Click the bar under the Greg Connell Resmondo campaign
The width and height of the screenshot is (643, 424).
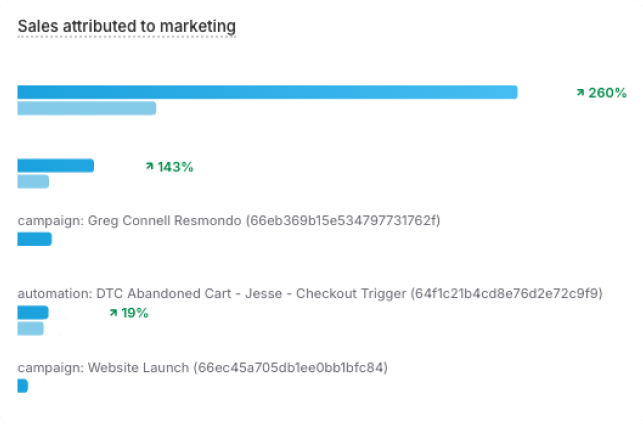click(x=34, y=239)
